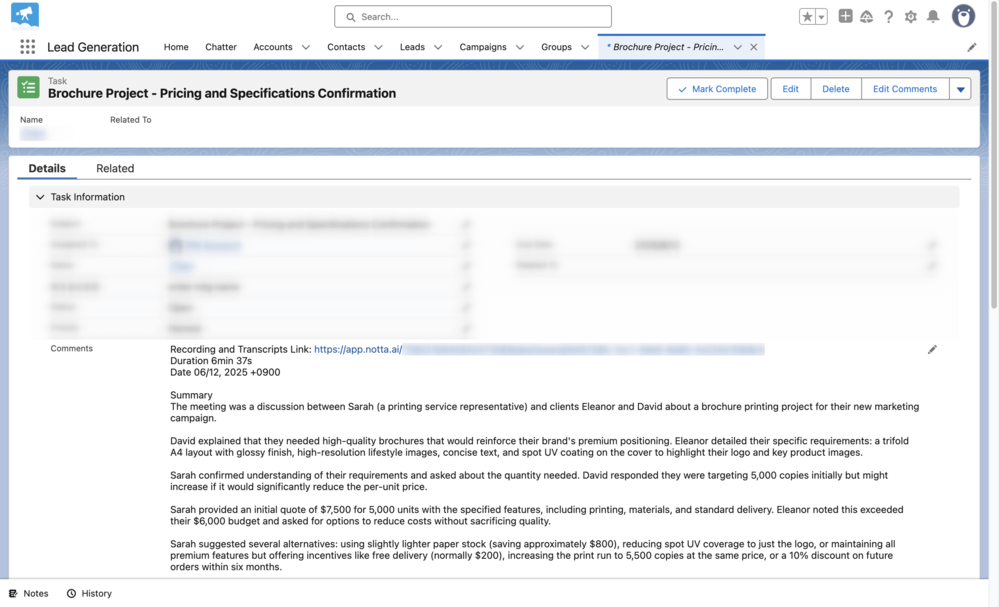Close the Brochure Project tab

click(754, 47)
